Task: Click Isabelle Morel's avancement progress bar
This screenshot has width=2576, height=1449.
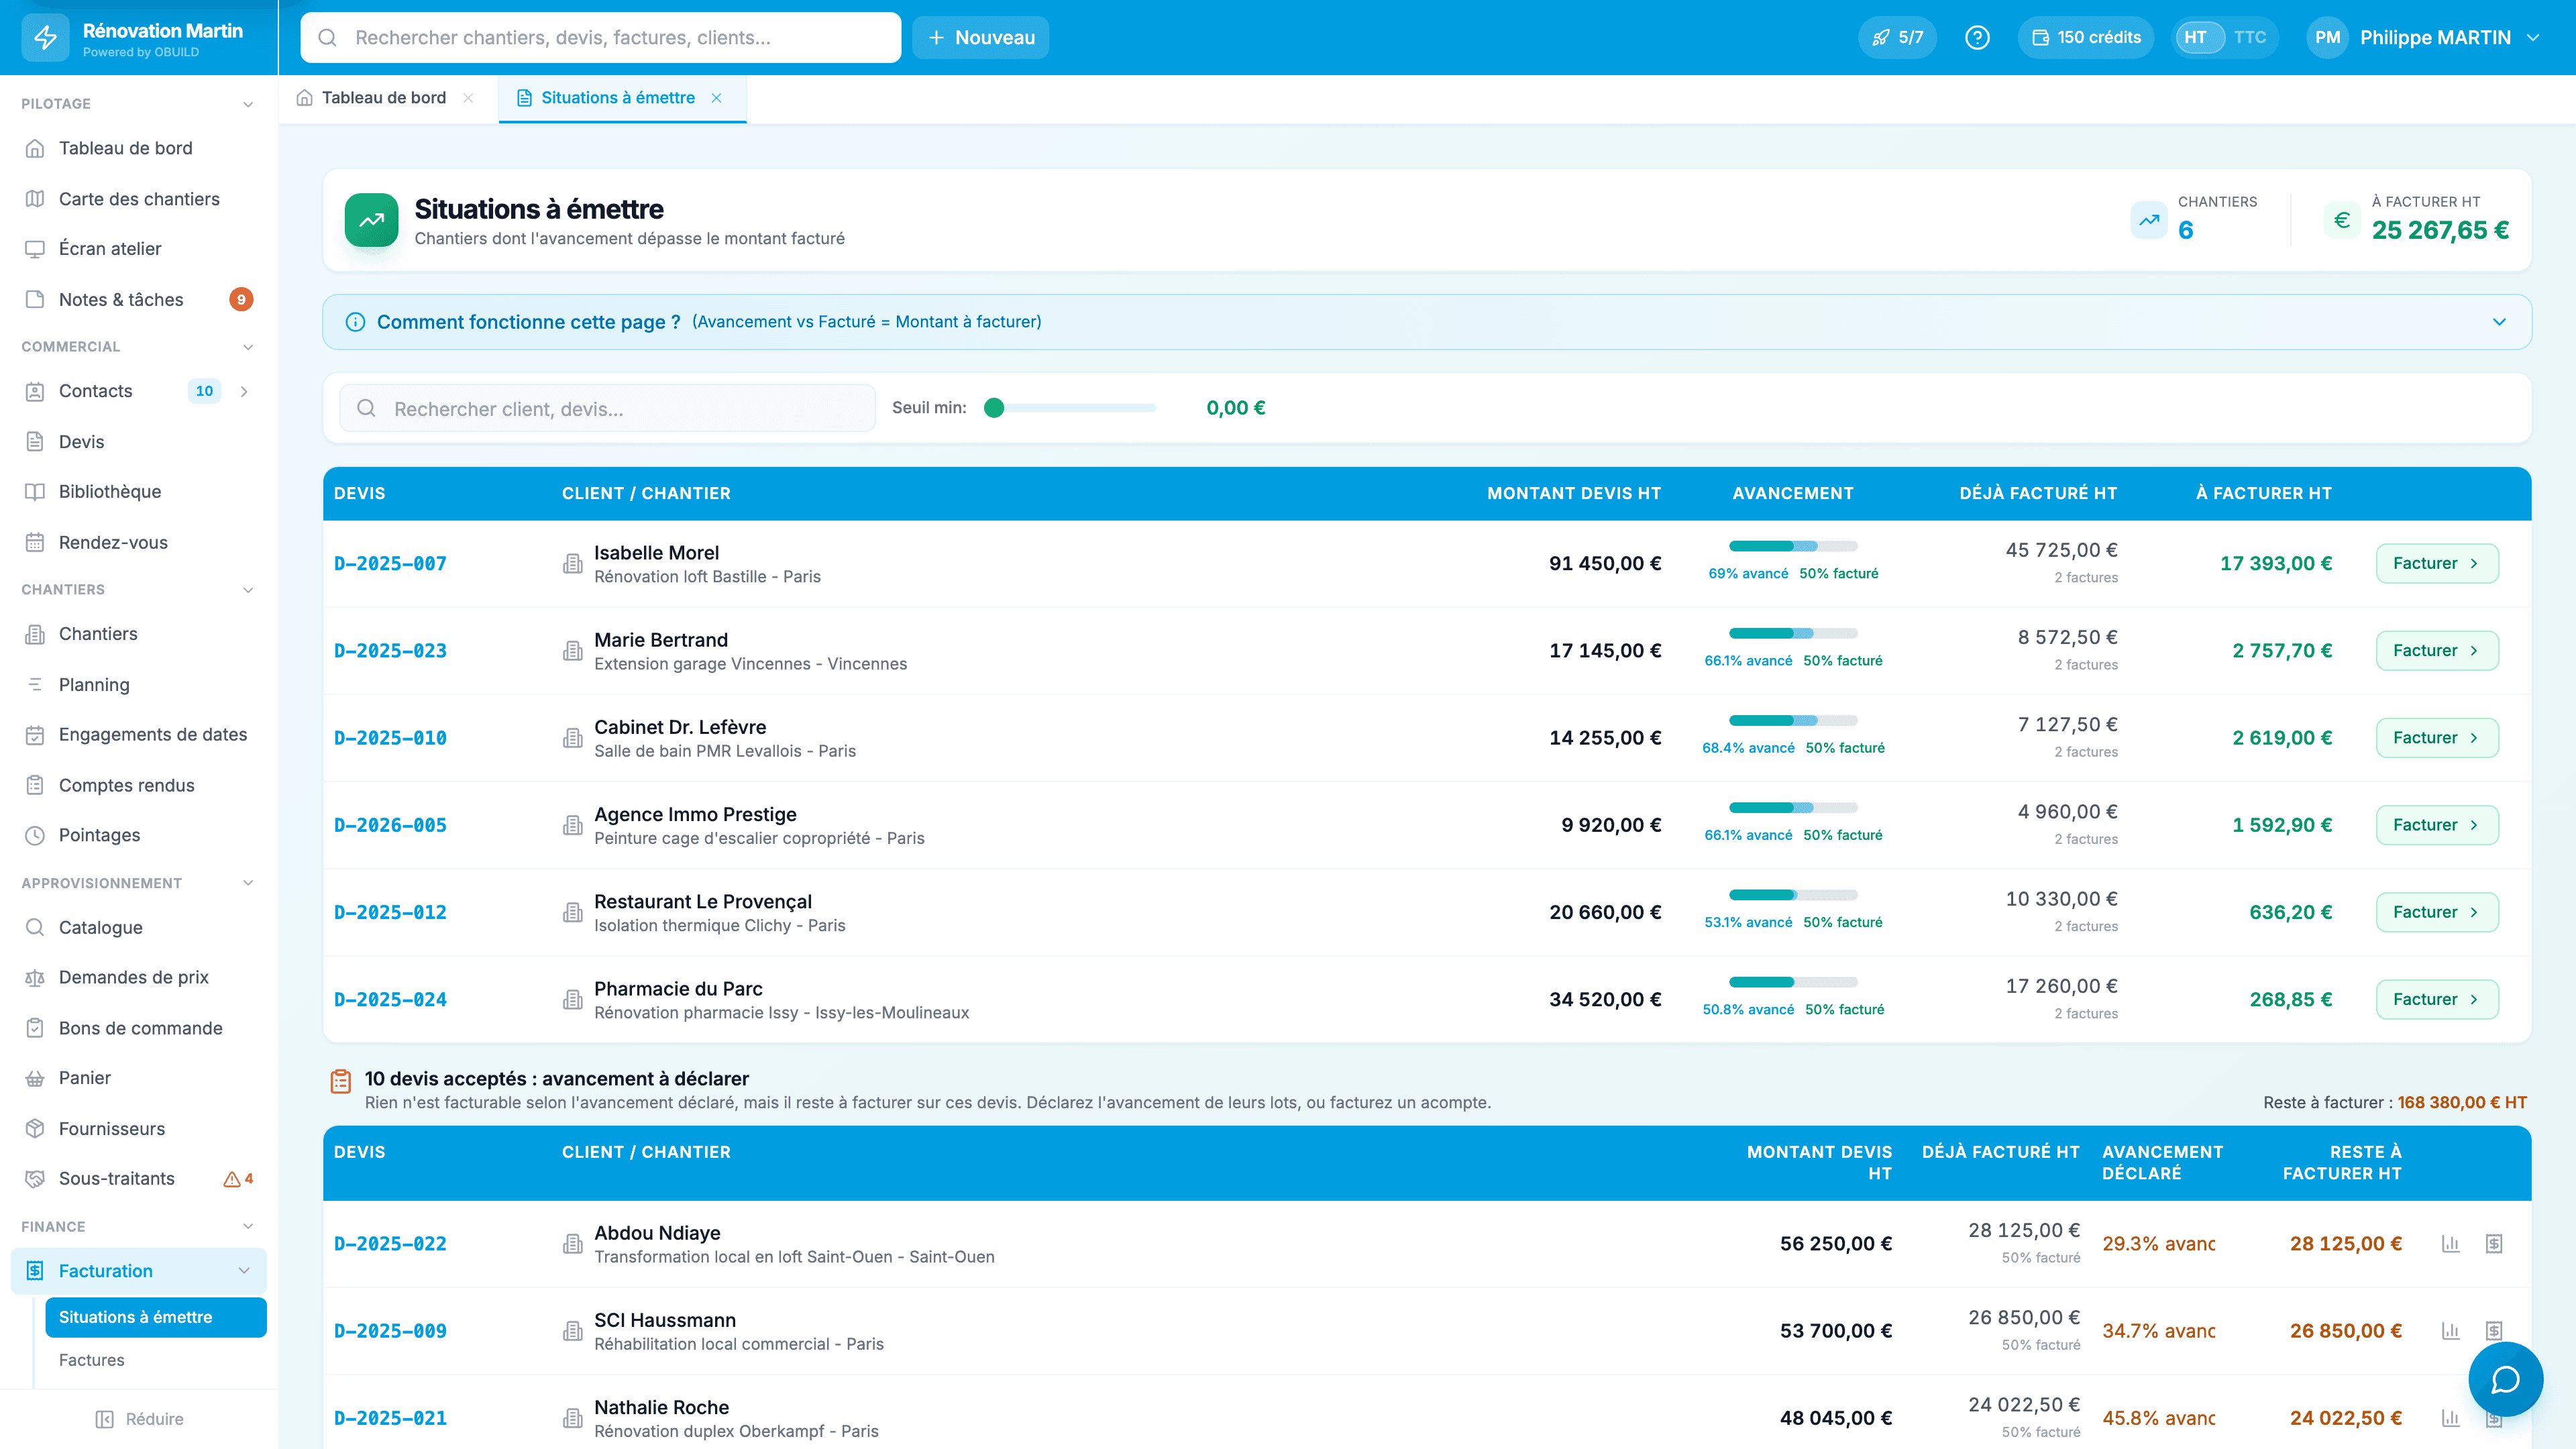Action: coord(1793,546)
